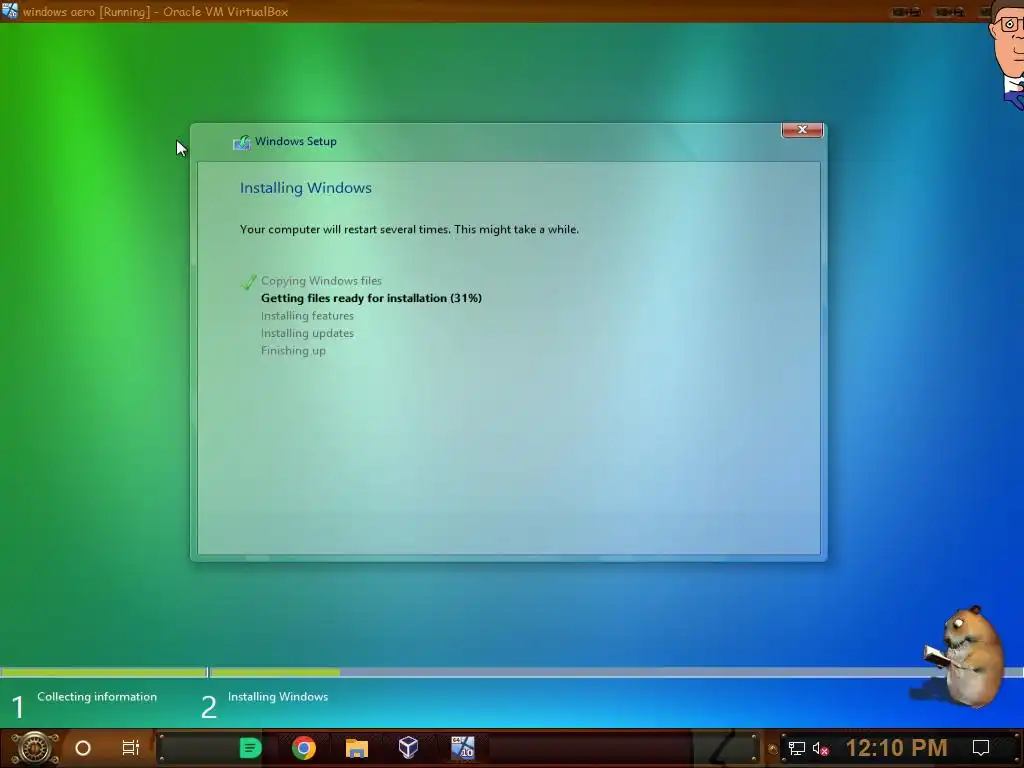Click 'Getting files ready for installation (31%)'

click(x=371, y=298)
